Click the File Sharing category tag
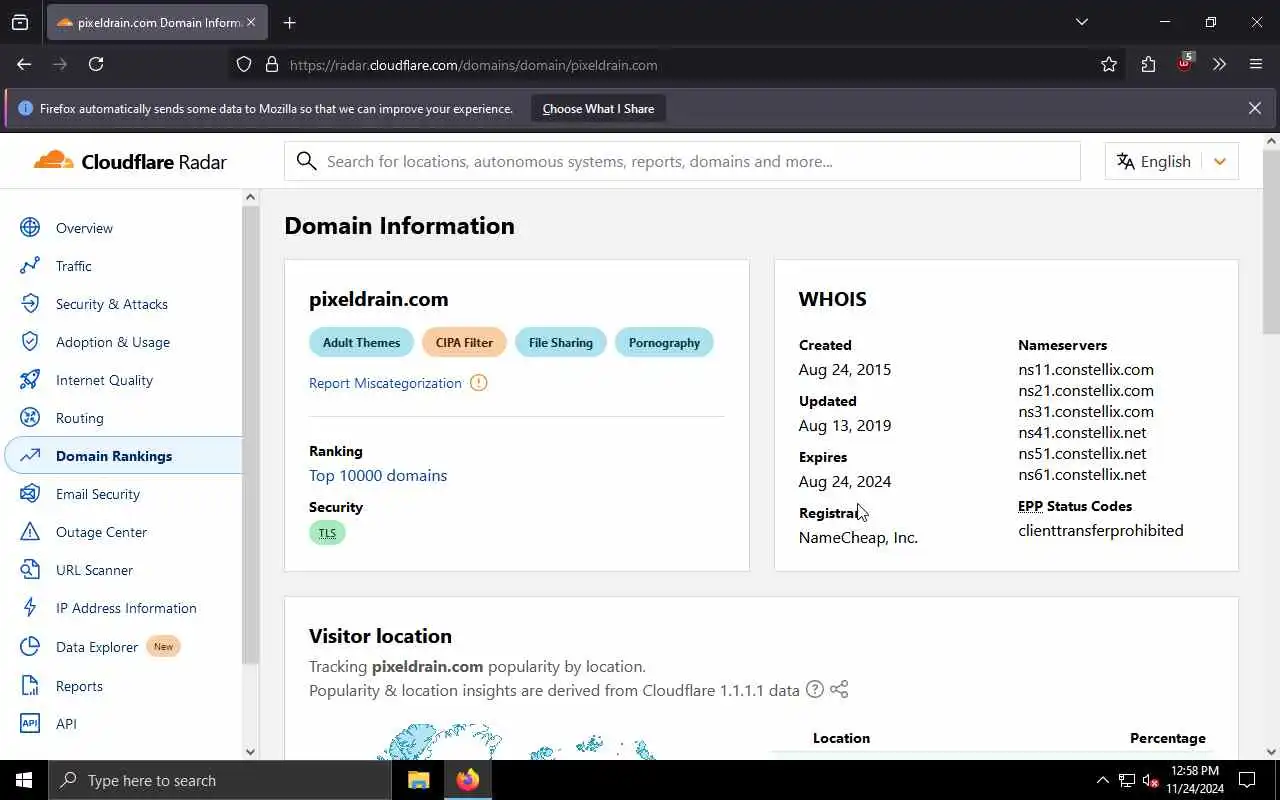Screen dimensions: 1280x800 pyautogui.click(x=561, y=342)
